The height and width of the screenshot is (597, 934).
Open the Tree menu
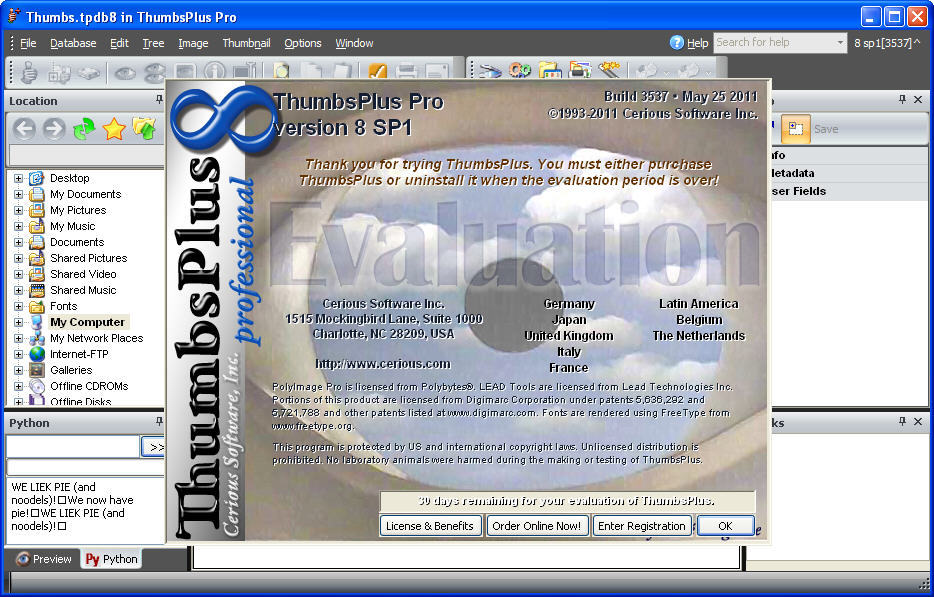(153, 43)
